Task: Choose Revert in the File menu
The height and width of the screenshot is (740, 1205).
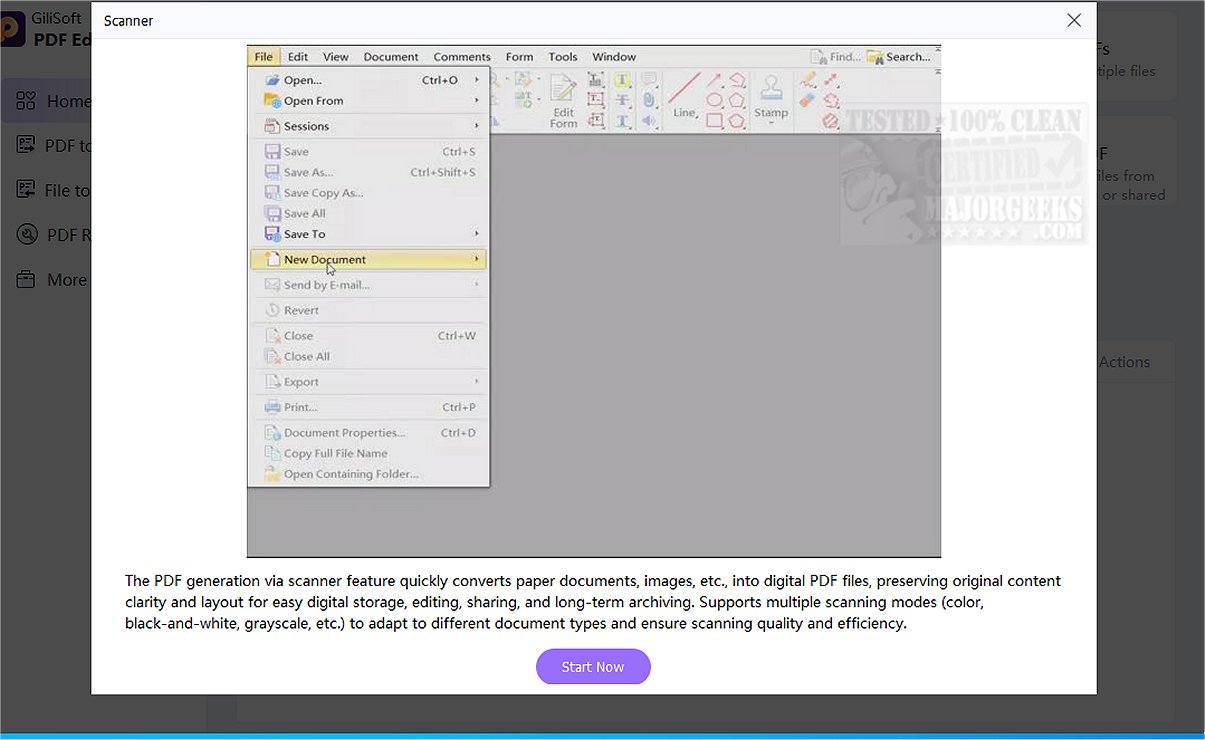Action: tap(368, 310)
